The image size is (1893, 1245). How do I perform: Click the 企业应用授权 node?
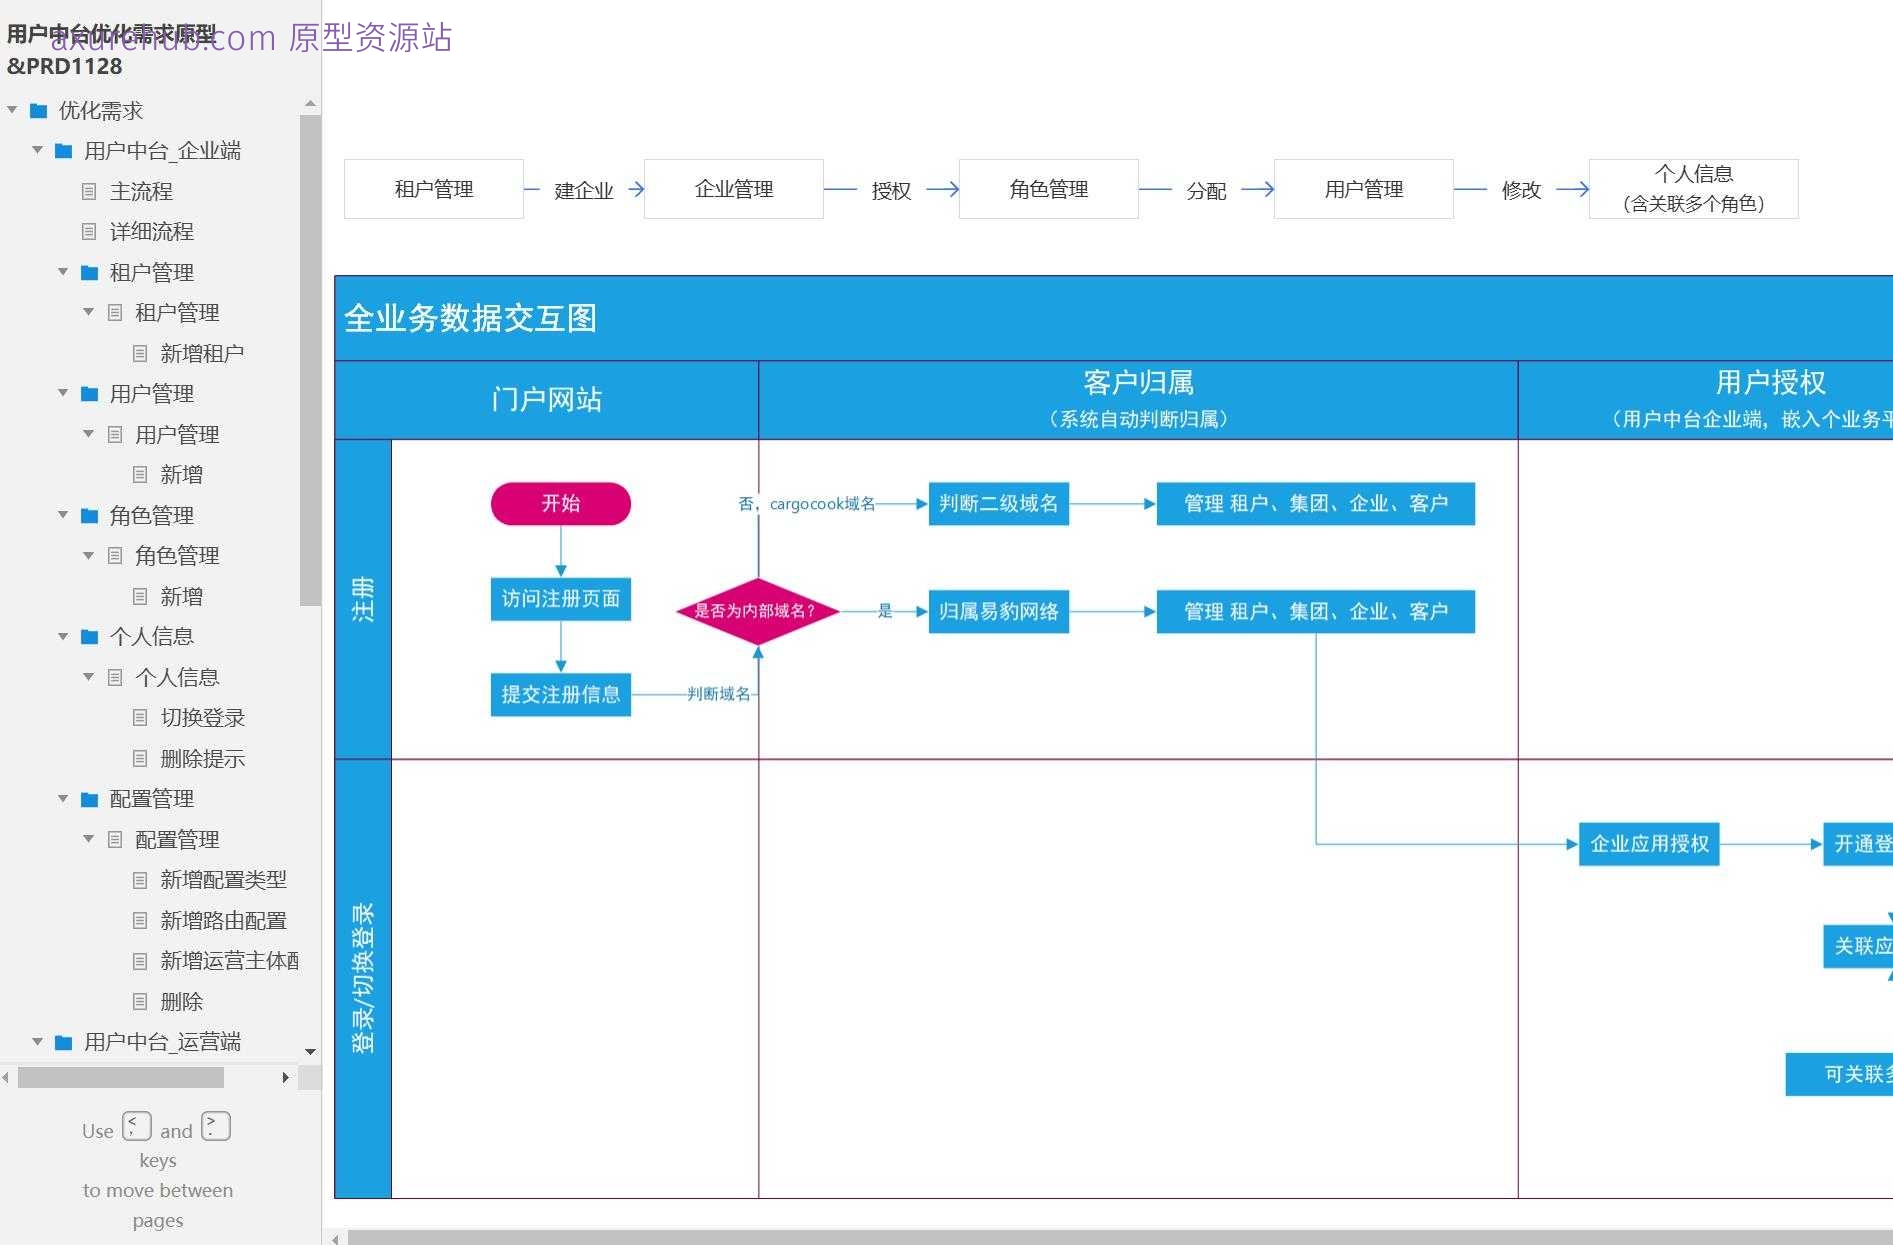1649,844
